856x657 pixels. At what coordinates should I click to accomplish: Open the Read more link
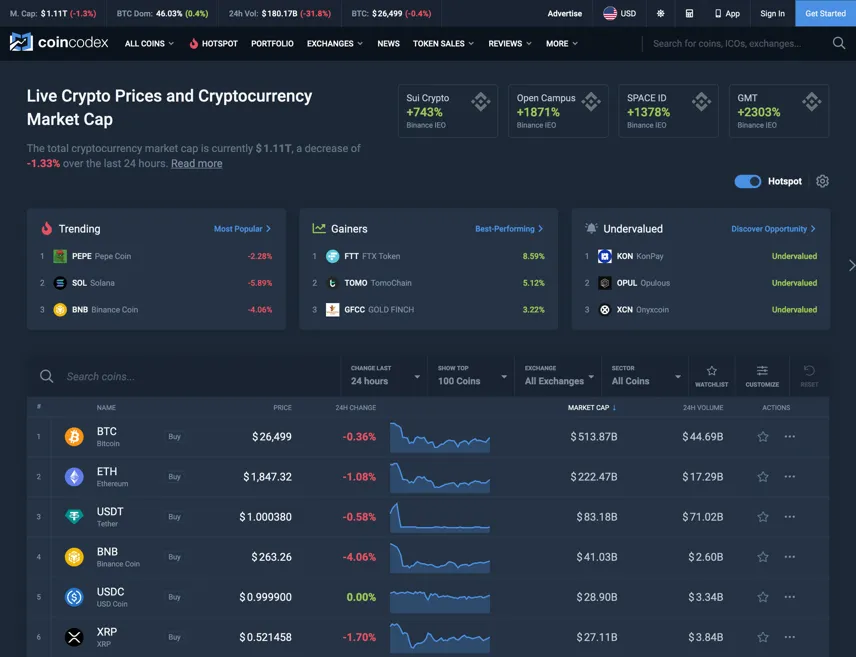[197, 163]
